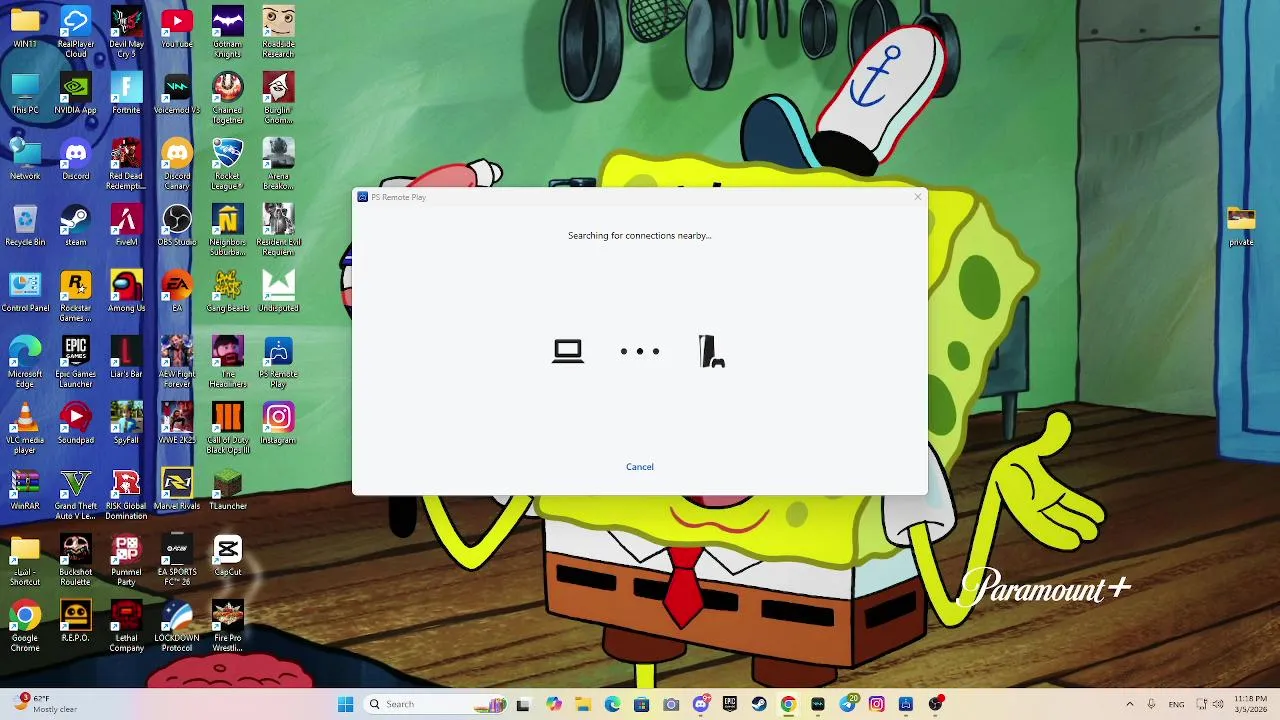Open the EA app desktop shortcut
1280x720 pixels.
(177, 293)
